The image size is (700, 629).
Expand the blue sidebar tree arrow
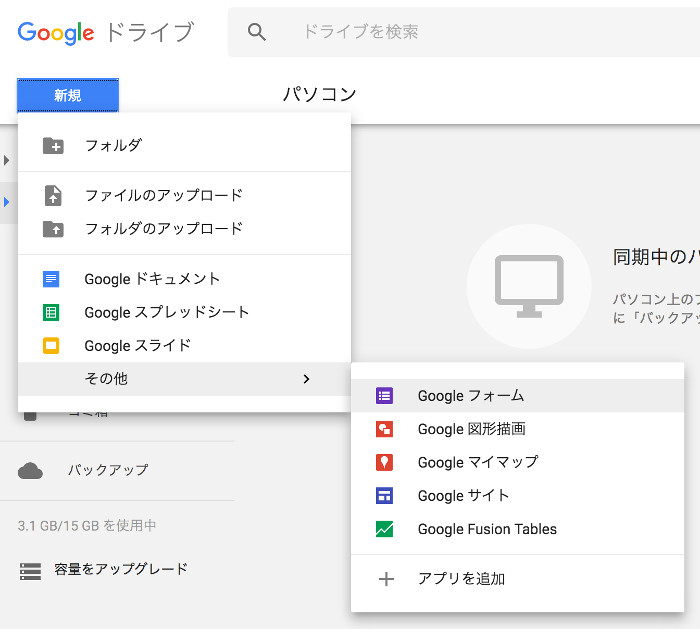tap(6, 202)
